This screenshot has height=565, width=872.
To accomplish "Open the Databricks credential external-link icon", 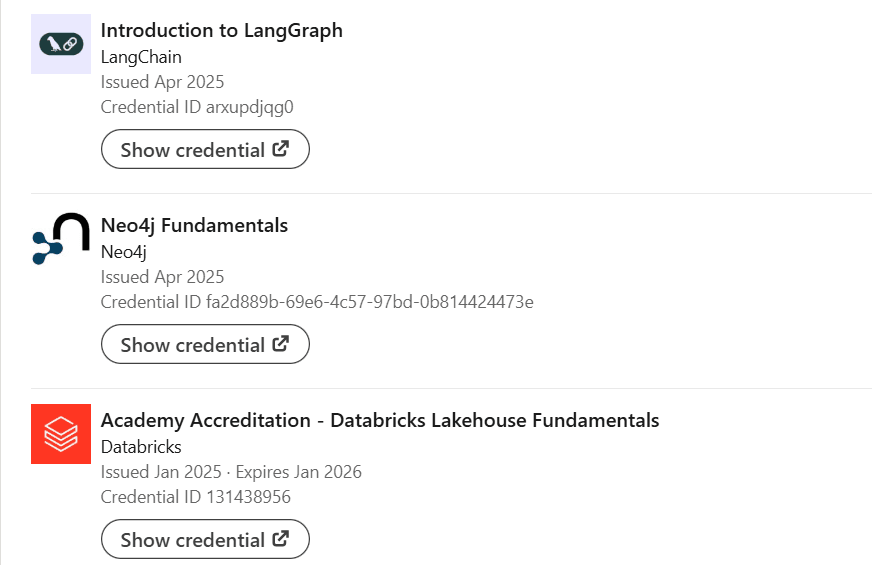I will 280,539.
